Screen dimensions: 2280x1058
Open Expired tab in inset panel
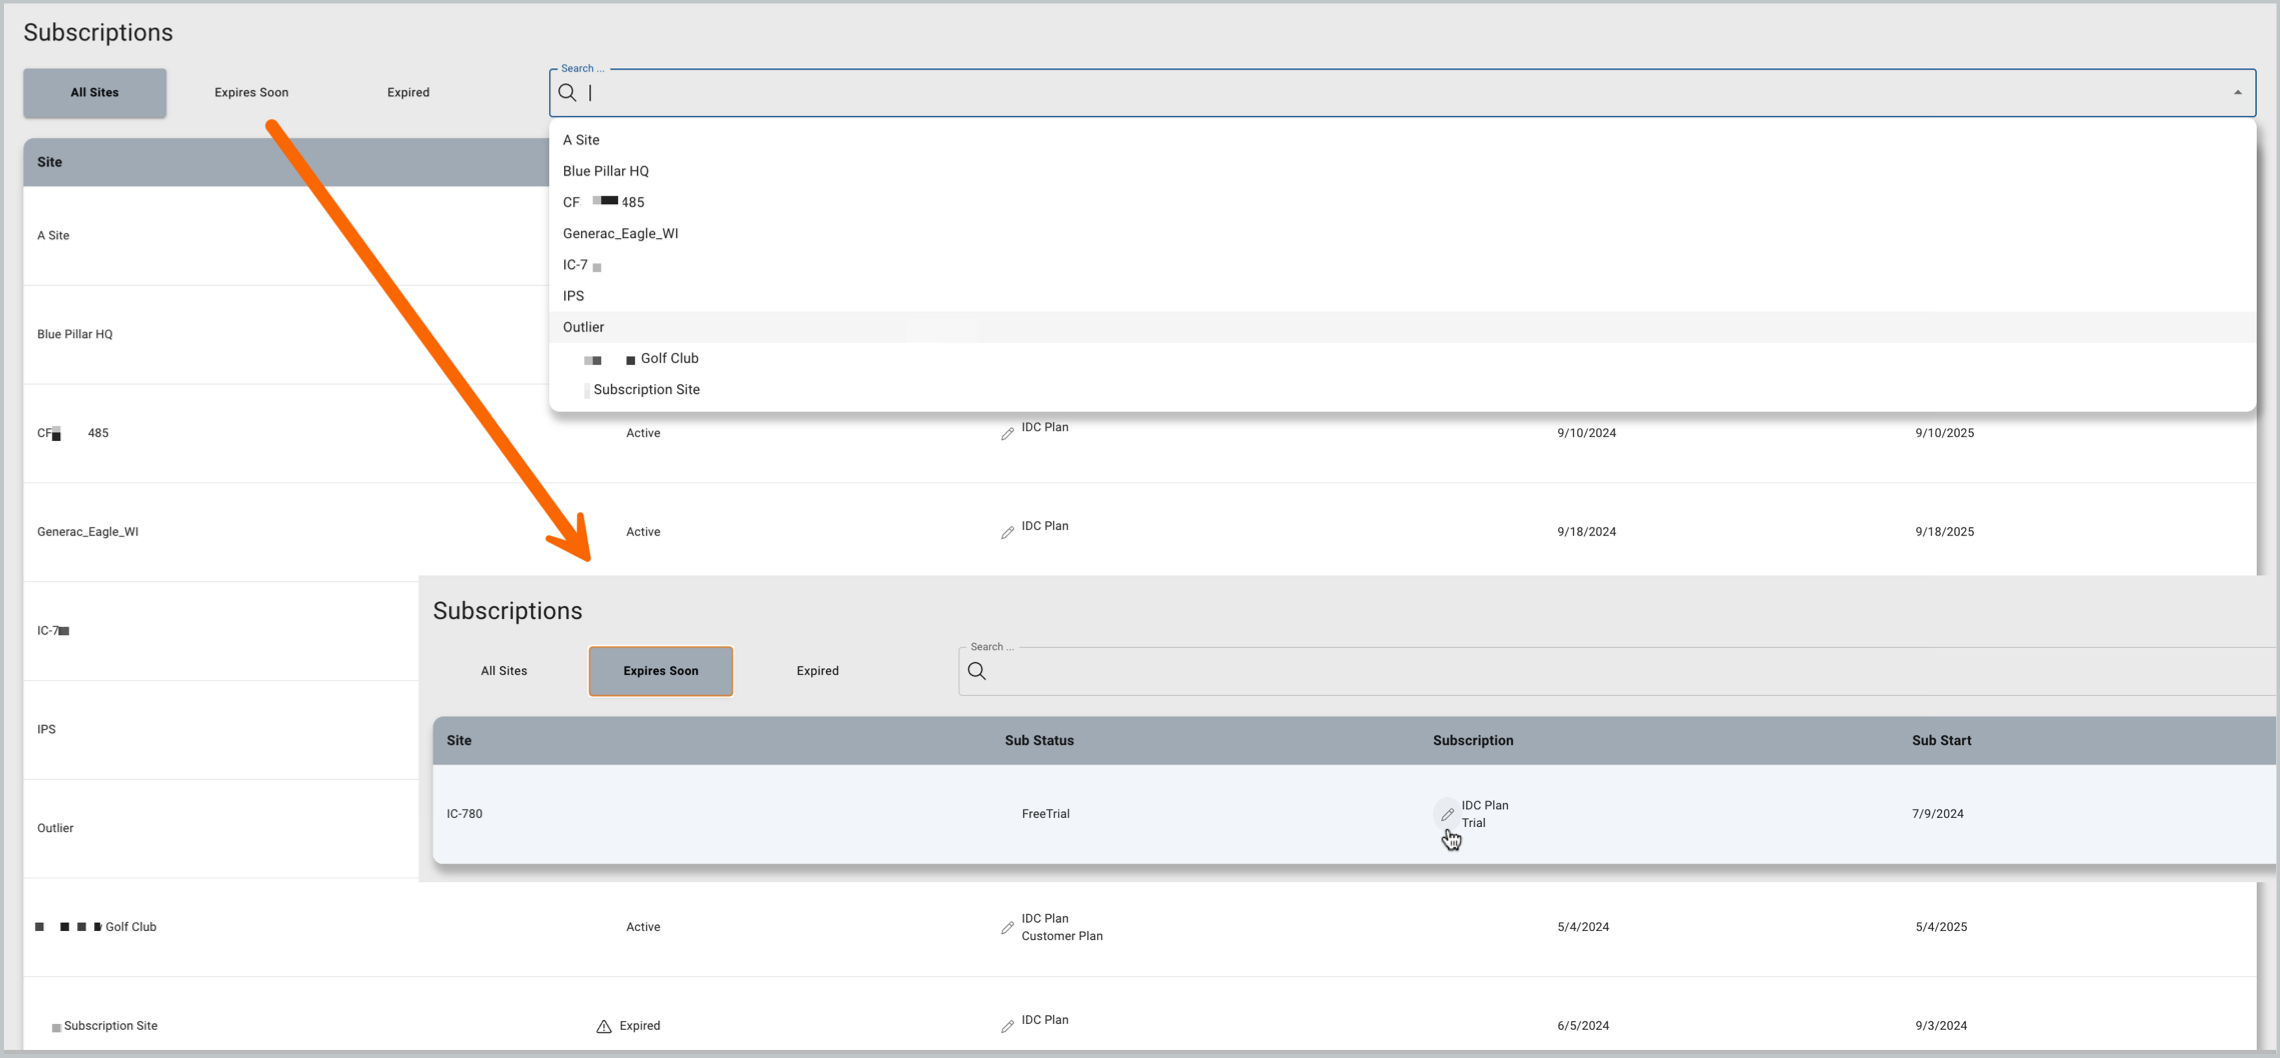tap(818, 671)
